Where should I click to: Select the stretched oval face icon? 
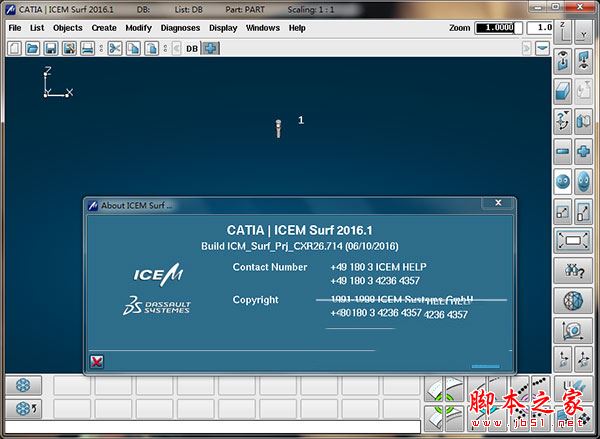(583, 181)
